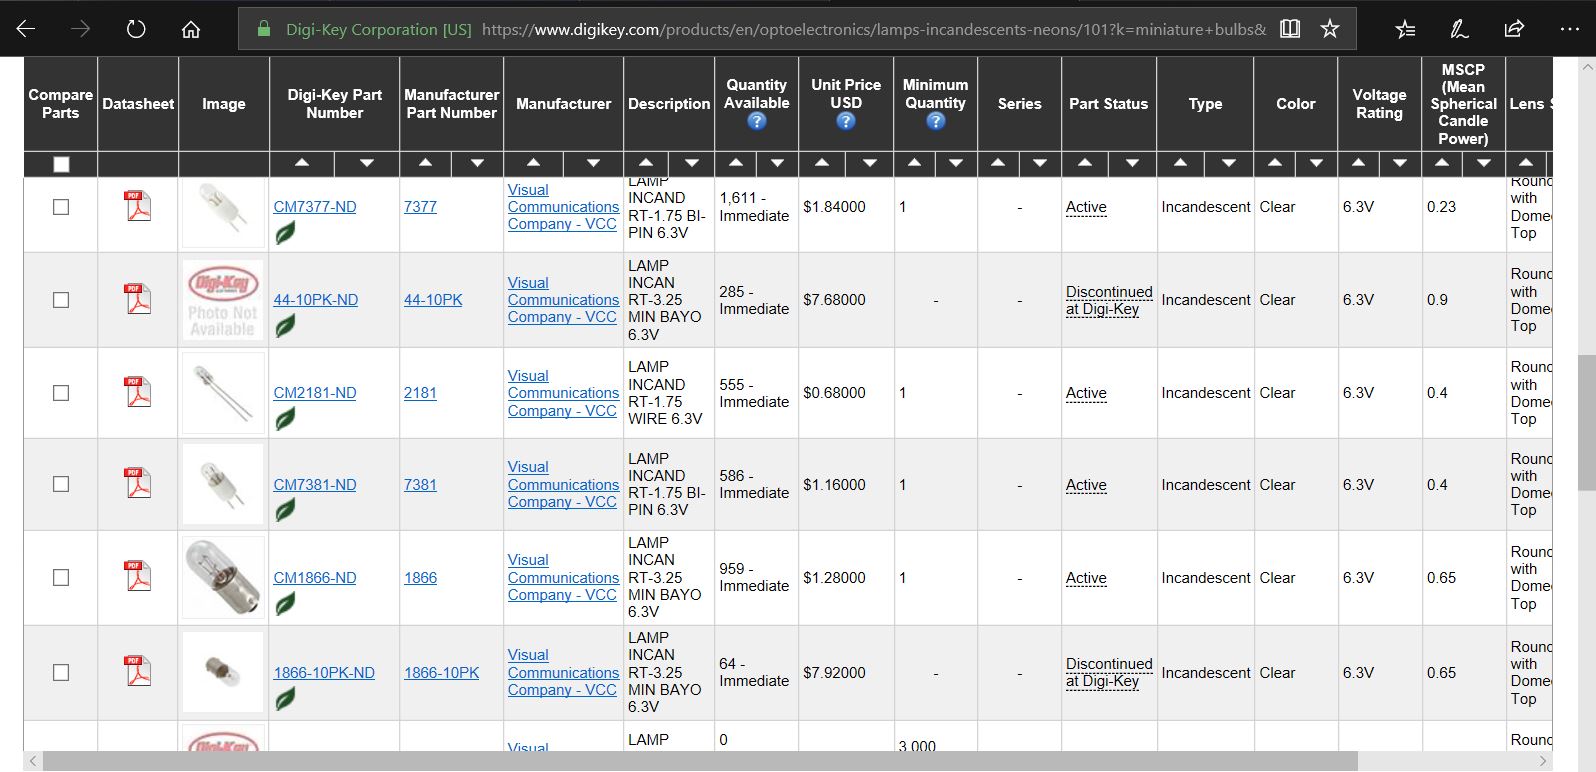Sort Series column ascending
Screen dimensions: 1596x772
pyautogui.click(x=997, y=163)
